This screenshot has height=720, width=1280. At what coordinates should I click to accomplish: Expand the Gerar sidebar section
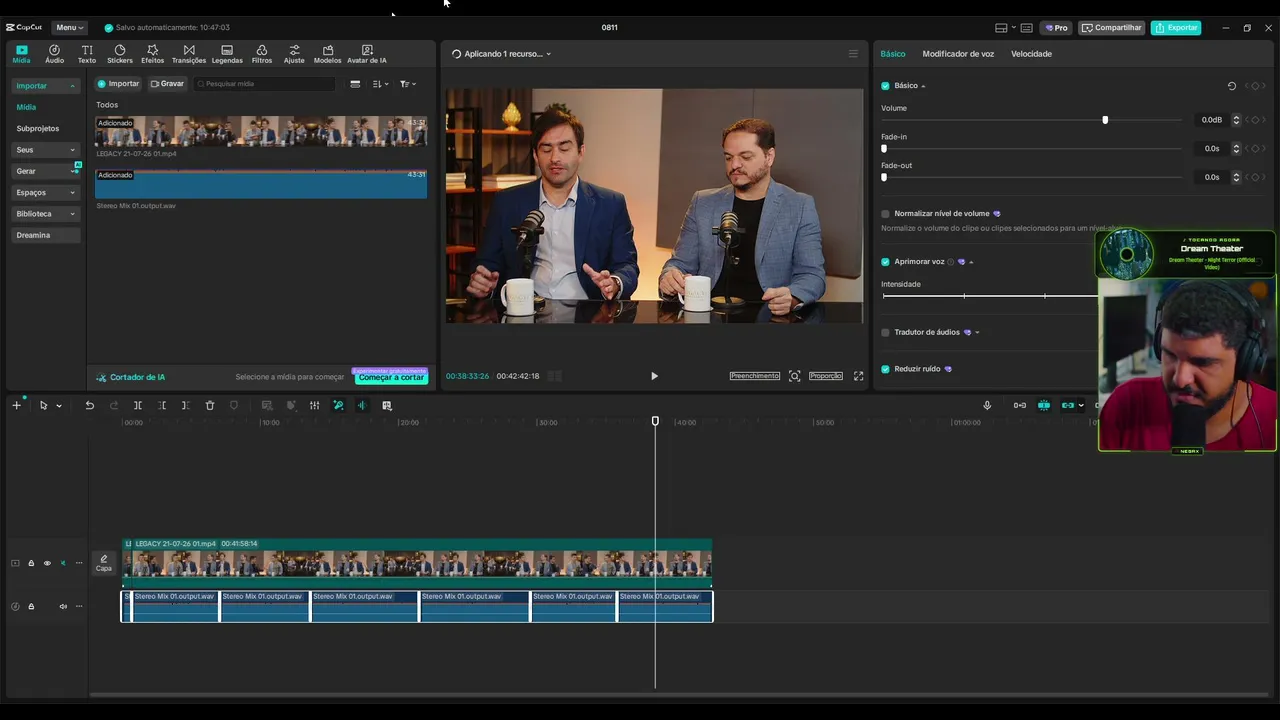tap(45, 171)
